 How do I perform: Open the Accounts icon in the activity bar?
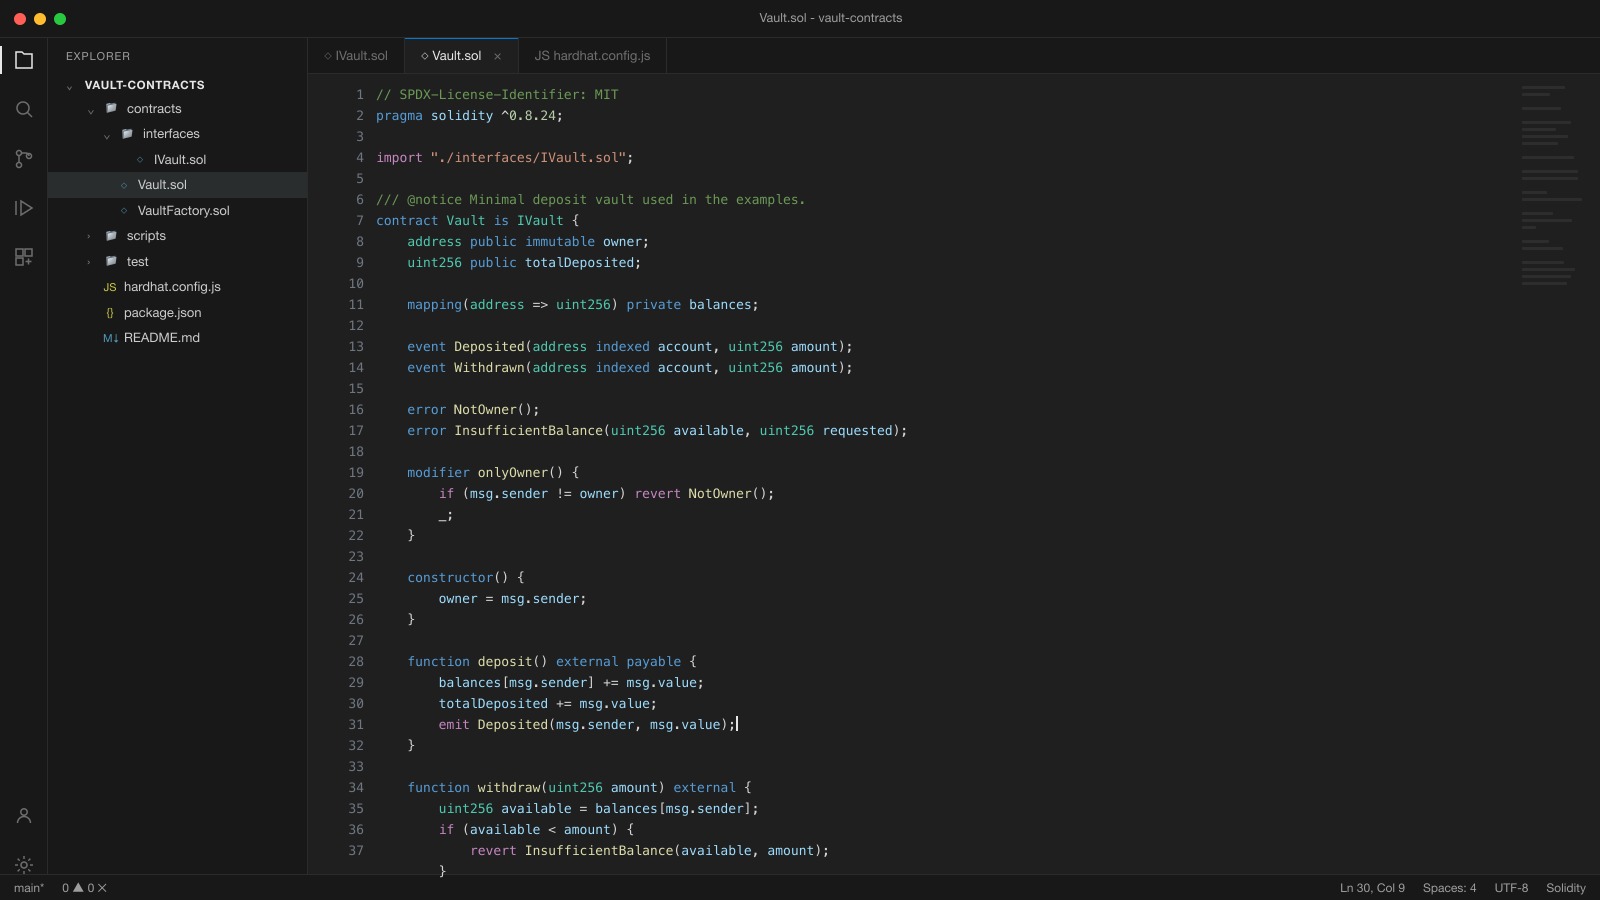coord(24,816)
